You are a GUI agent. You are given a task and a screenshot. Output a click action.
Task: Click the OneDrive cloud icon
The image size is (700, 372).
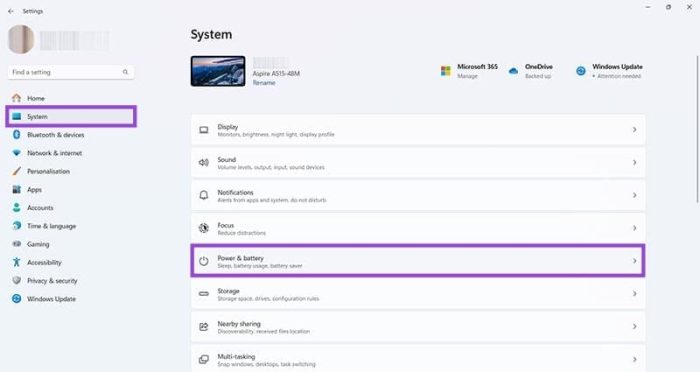(513, 71)
